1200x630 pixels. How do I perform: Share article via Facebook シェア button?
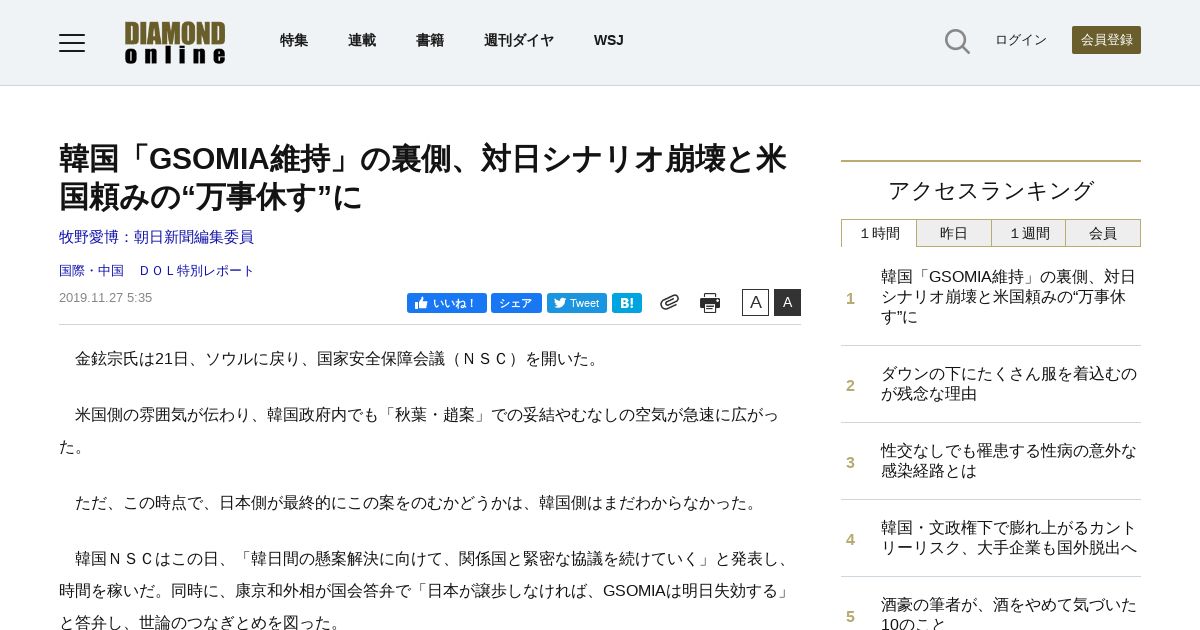coord(516,303)
